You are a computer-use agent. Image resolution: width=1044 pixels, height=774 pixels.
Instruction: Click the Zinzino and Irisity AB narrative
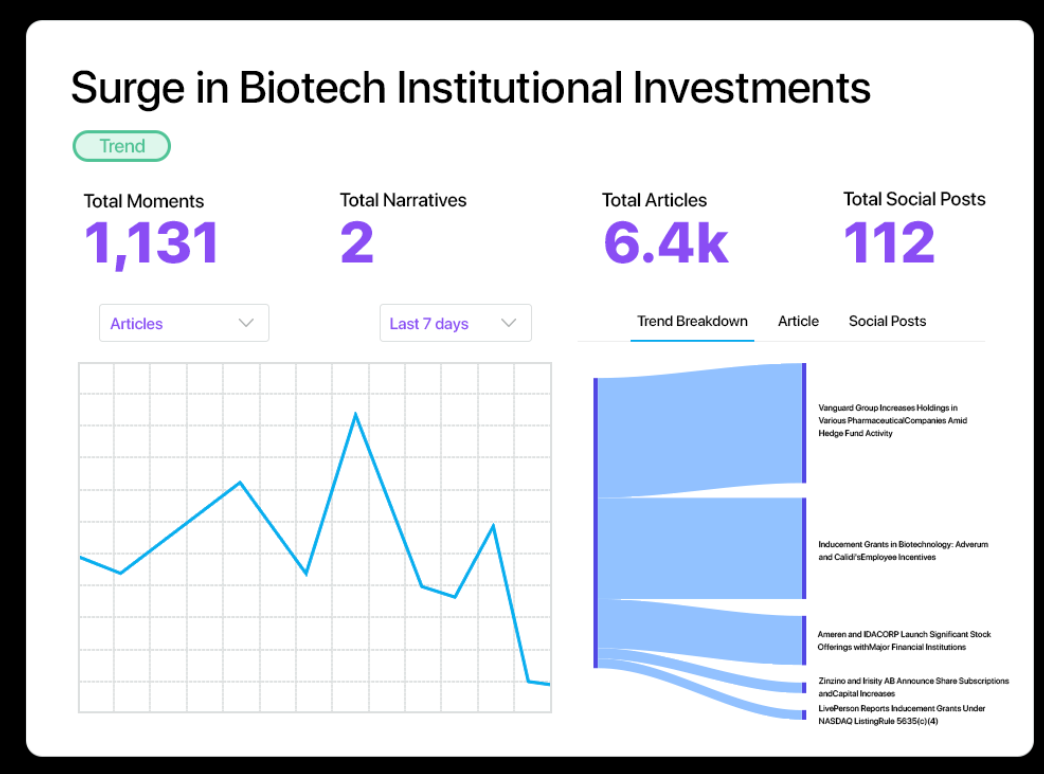pyautogui.click(x=913, y=687)
